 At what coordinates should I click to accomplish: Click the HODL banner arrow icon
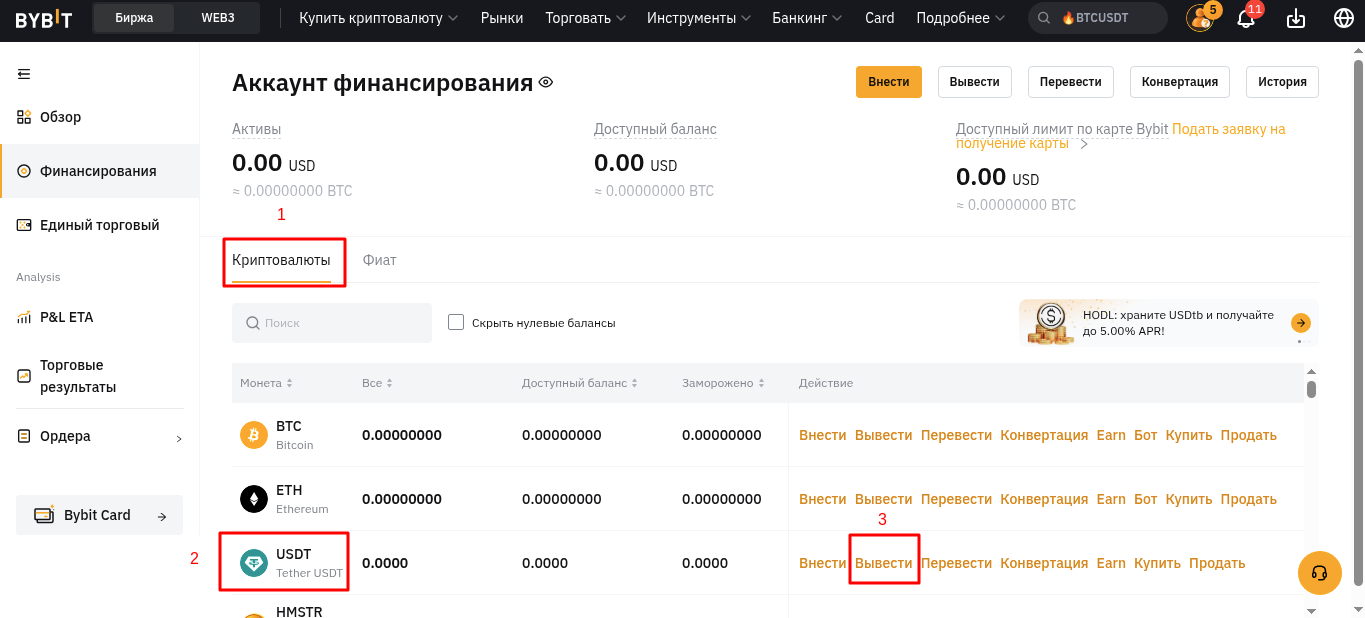[x=1300, y=323]
